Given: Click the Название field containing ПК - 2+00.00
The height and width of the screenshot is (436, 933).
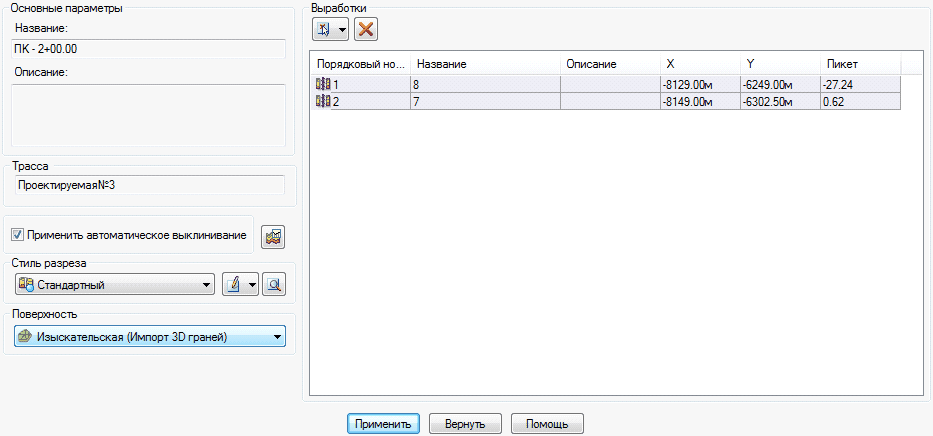Looking at the screenshot, I should [x=148, y=48].
